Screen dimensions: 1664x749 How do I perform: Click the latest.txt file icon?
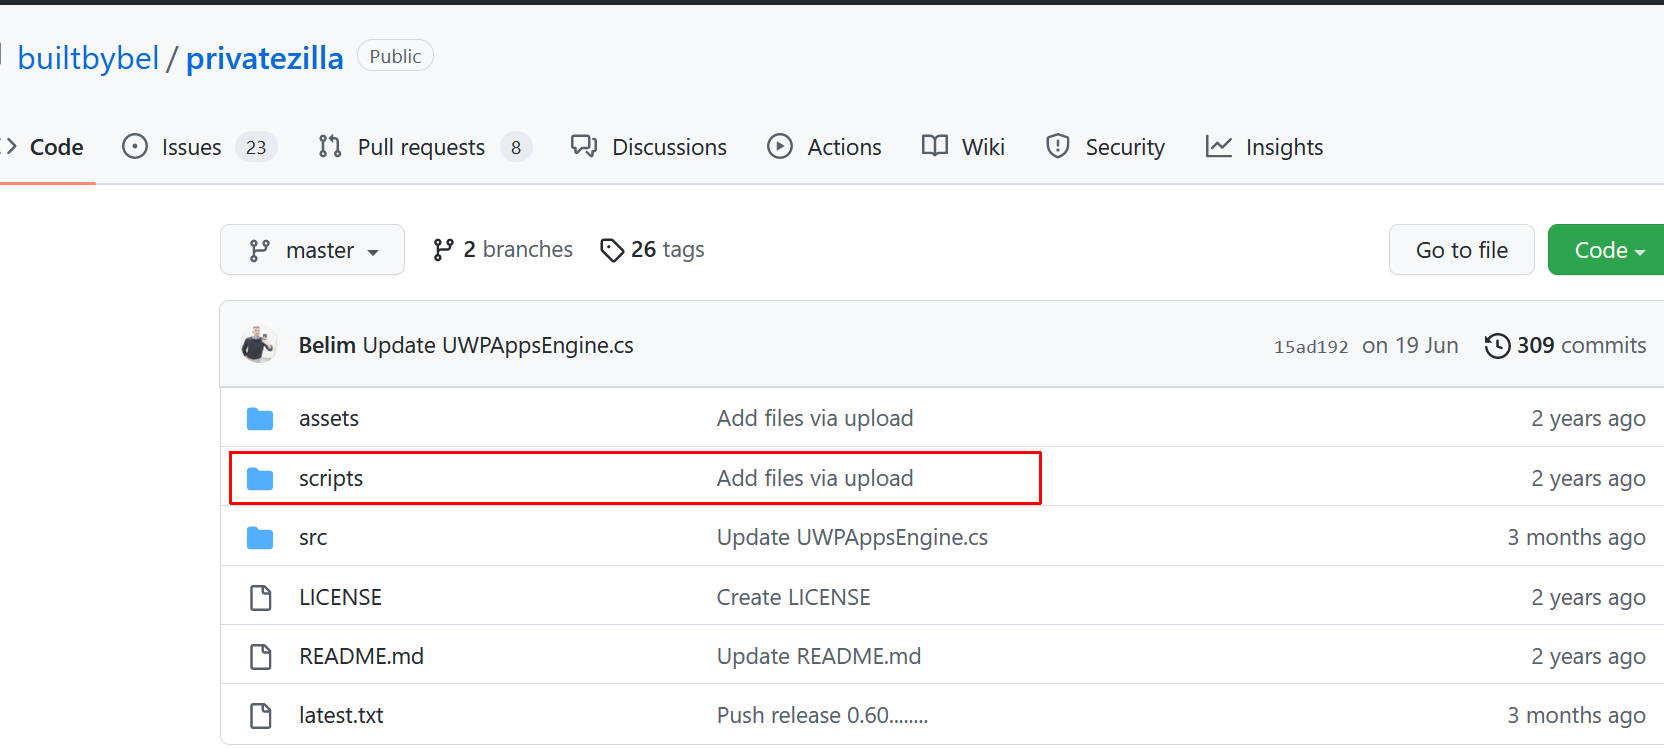point(261,715)
